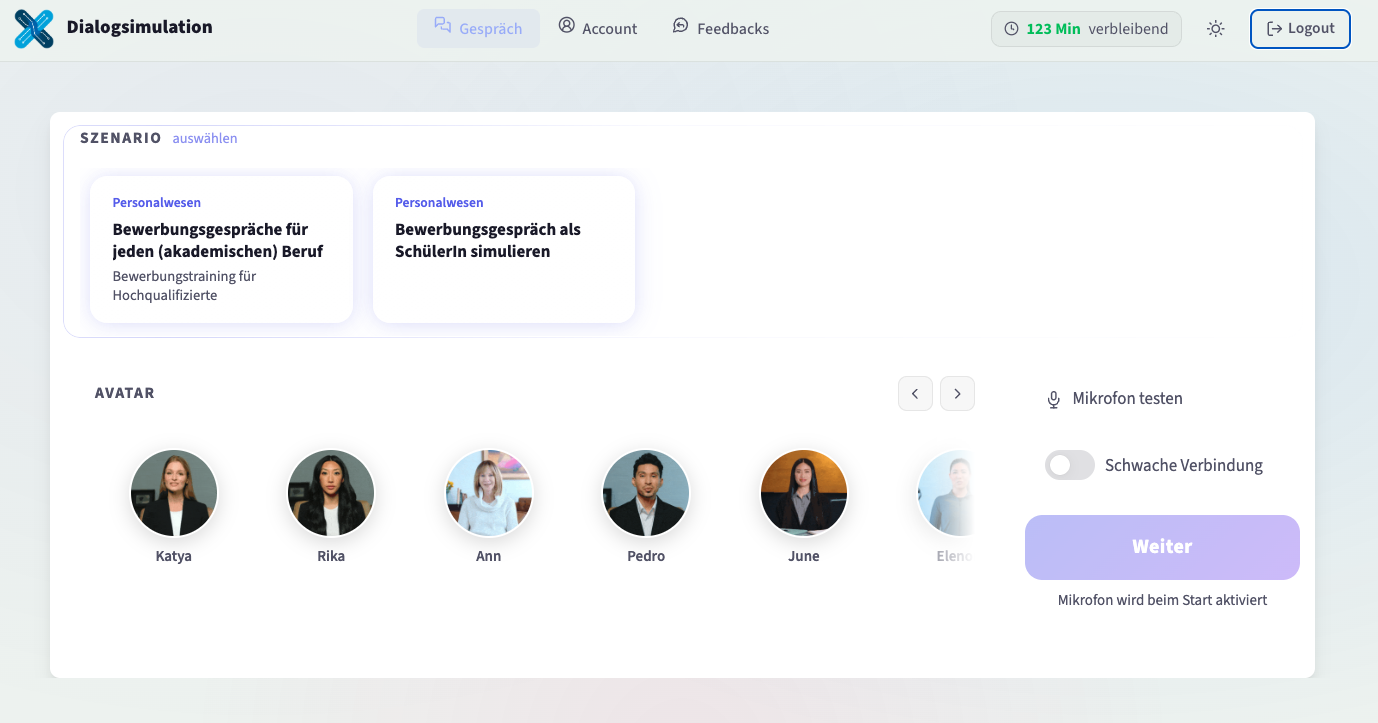Select the Pedro avatar

click(646, 493)
